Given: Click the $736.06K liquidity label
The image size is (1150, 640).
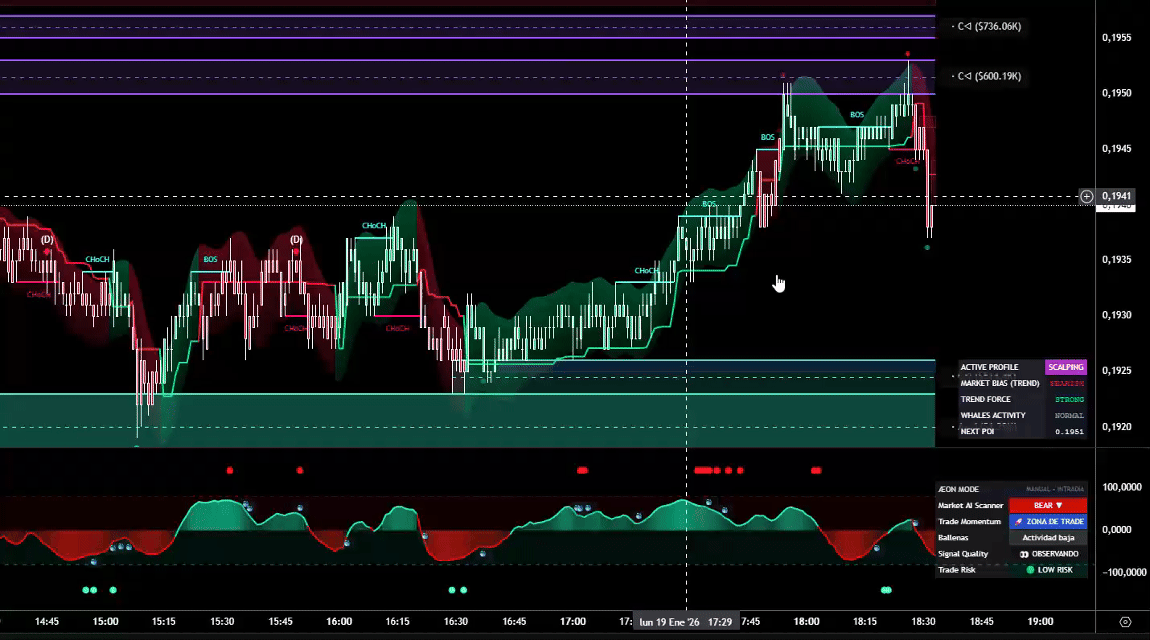Looking at the screenshot, I should (x=988, y=26).
